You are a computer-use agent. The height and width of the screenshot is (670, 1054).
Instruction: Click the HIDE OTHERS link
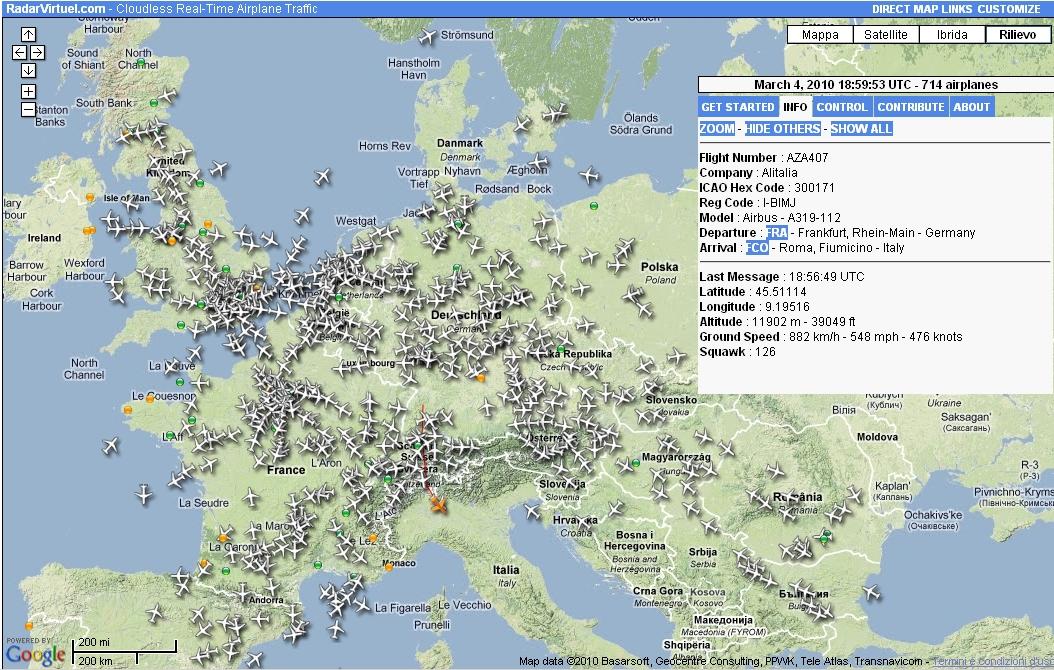782,129
